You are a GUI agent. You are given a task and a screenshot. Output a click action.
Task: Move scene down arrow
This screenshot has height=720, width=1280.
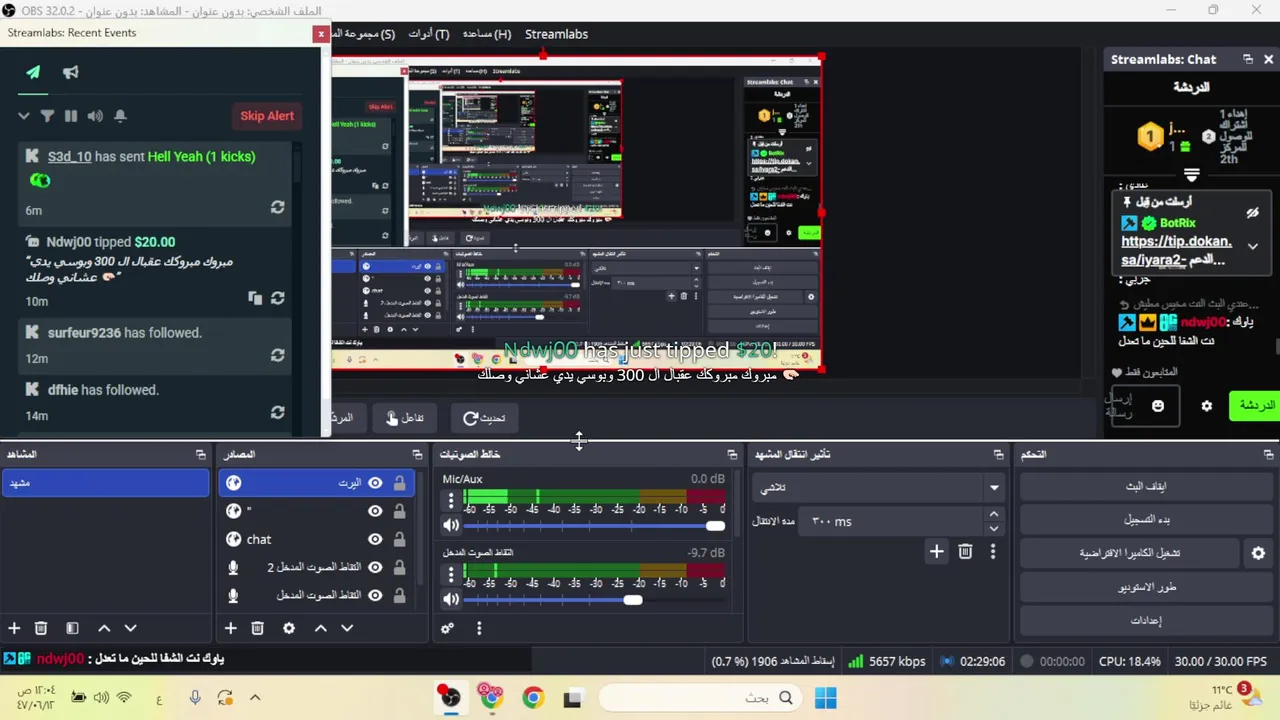click(130, 628)
